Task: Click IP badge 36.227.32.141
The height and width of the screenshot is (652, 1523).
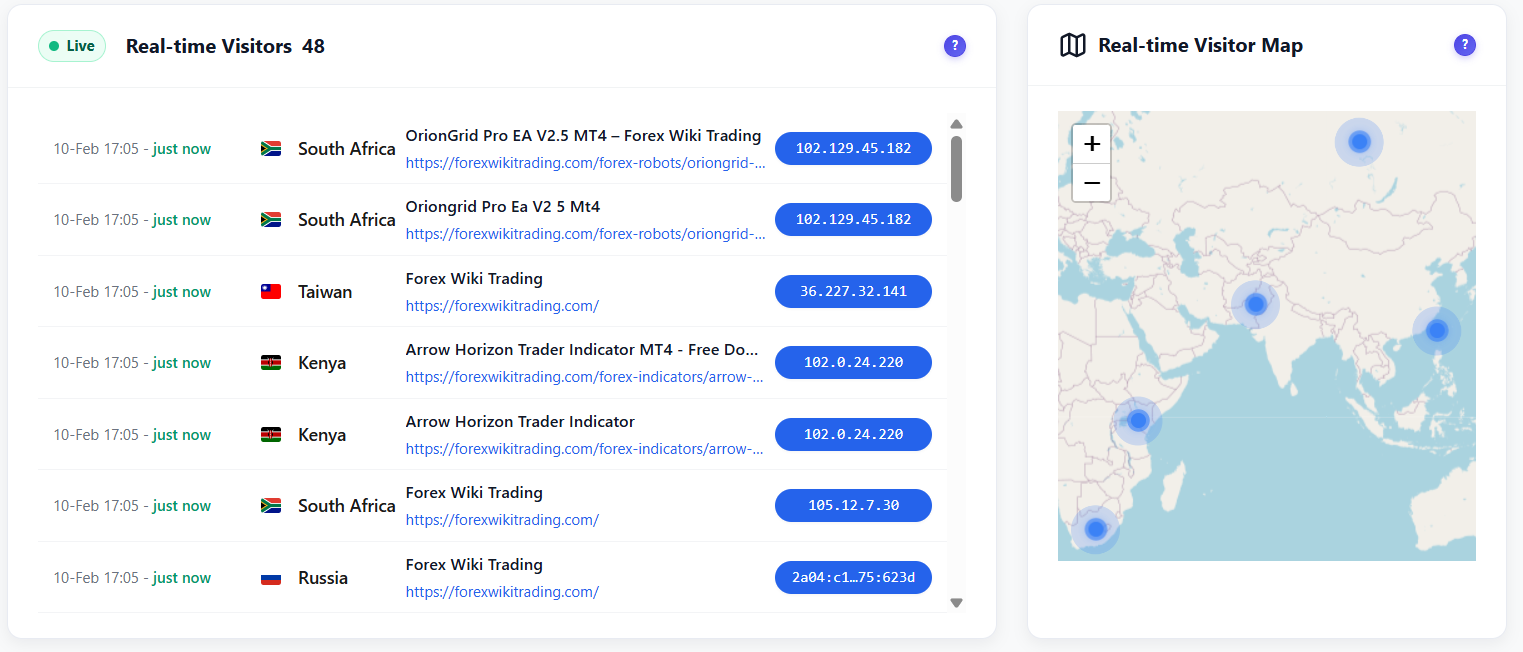Action: click(x=853, y=291)
